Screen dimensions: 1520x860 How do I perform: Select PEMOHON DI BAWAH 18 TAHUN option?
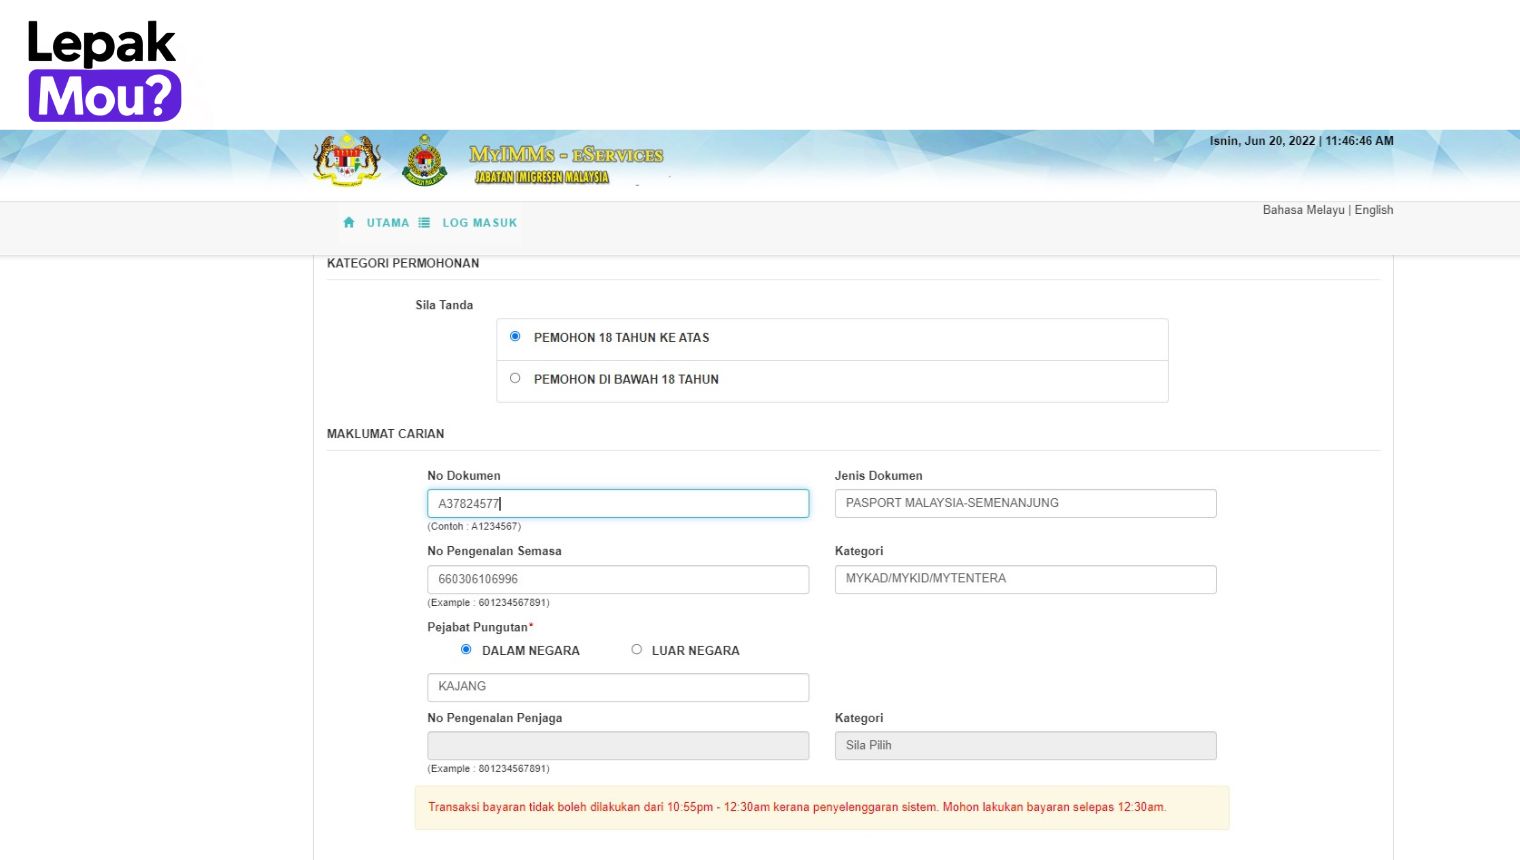click(x=515, y=377)
